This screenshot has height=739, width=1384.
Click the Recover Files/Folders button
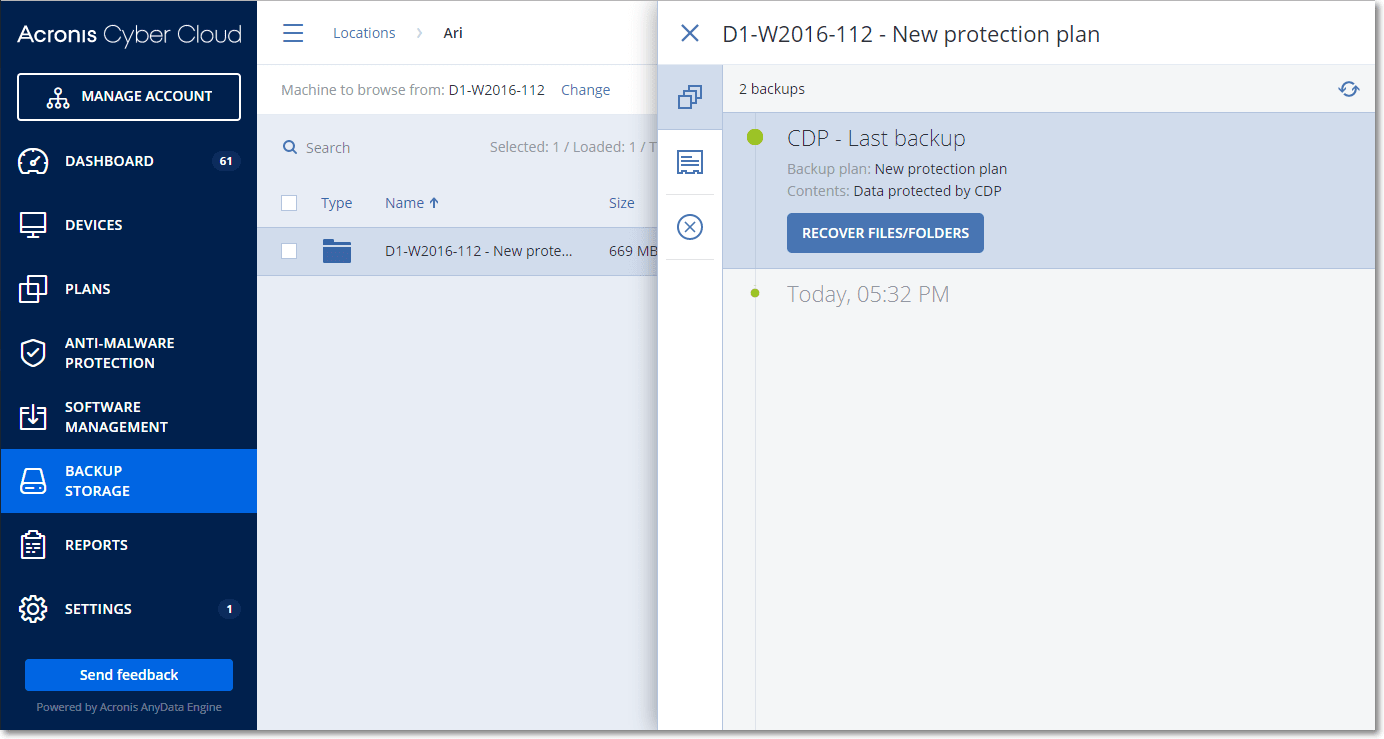click(884, 232)
